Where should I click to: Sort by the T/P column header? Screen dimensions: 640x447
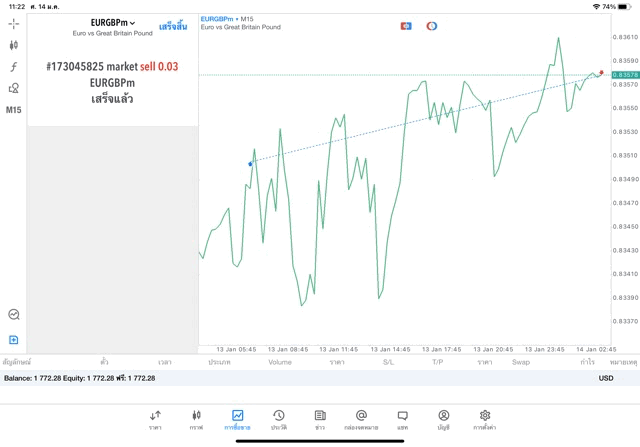coord(438,362)
